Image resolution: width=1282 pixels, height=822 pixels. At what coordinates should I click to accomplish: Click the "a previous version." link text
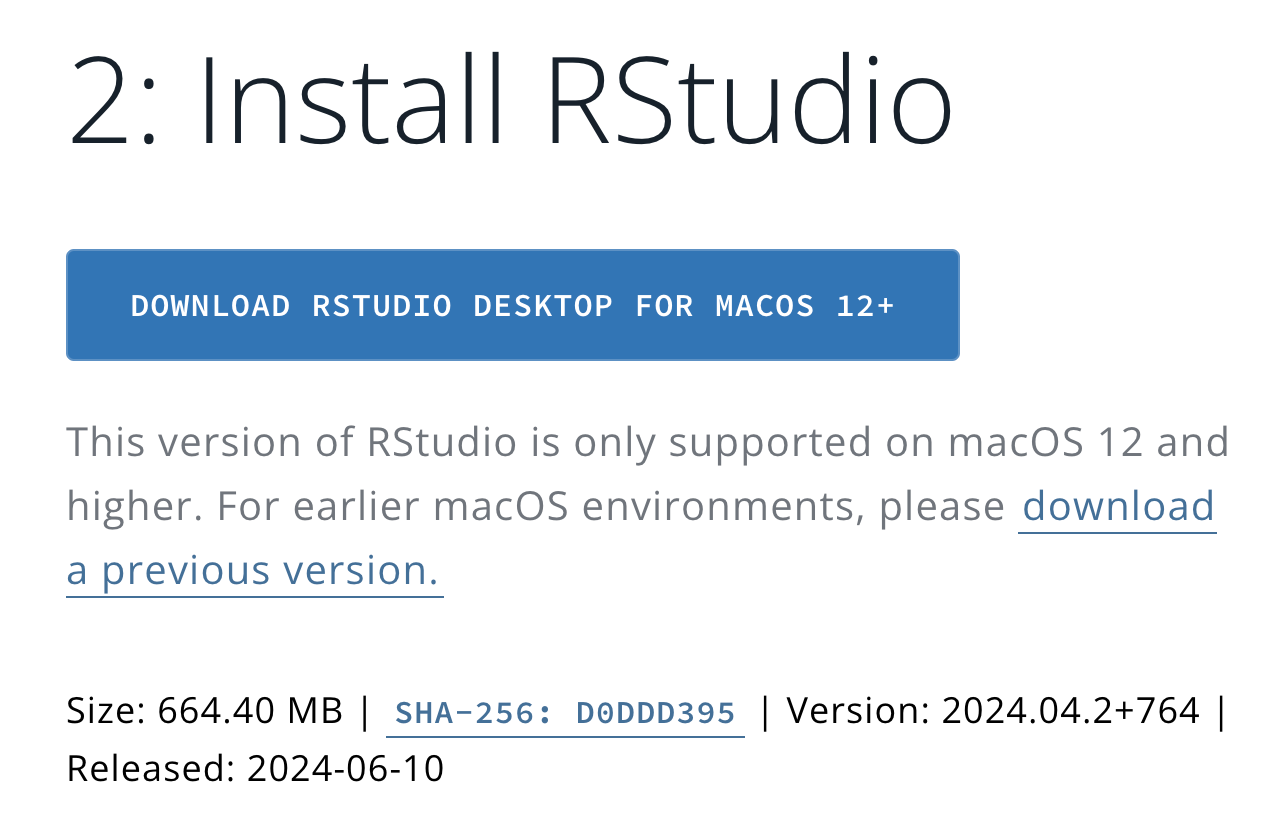(x=254, y=570)
